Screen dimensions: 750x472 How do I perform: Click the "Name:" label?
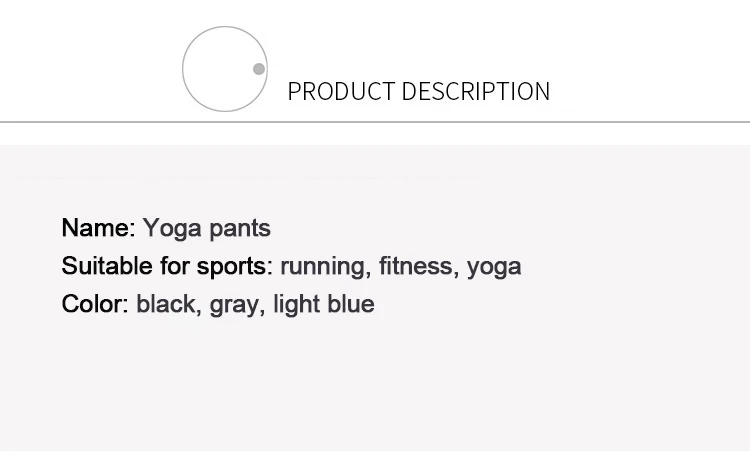(98, 228)
